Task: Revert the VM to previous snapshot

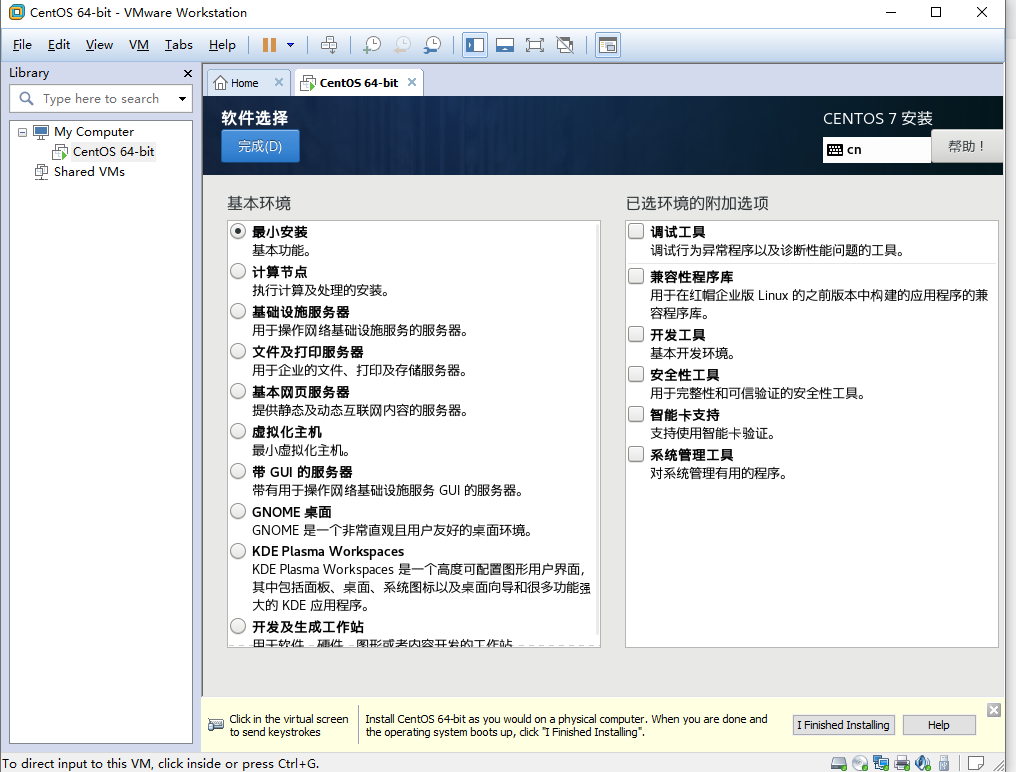Action: point(402,45)
